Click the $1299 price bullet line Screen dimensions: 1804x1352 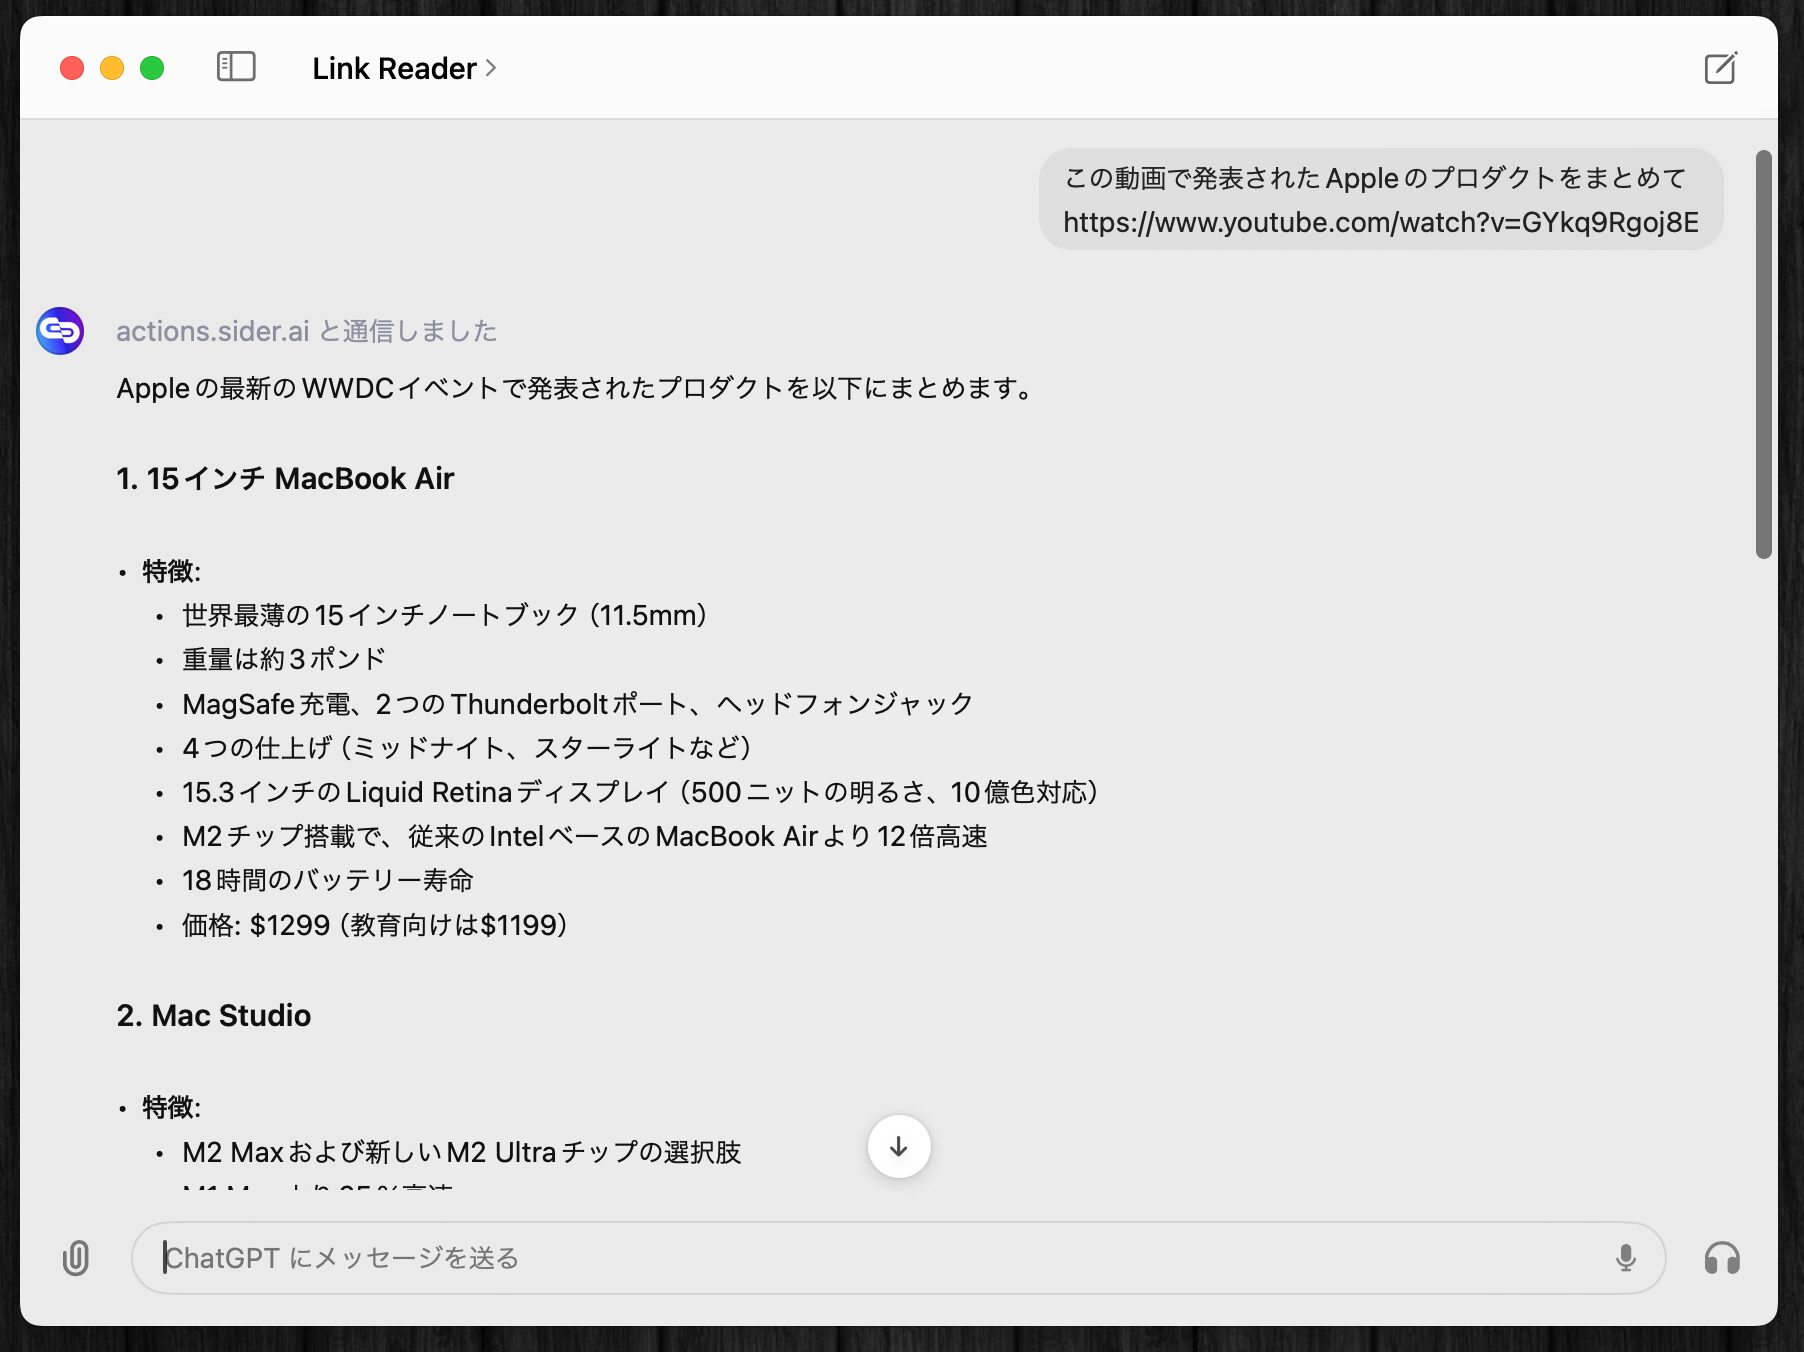[x=375, y=925]
